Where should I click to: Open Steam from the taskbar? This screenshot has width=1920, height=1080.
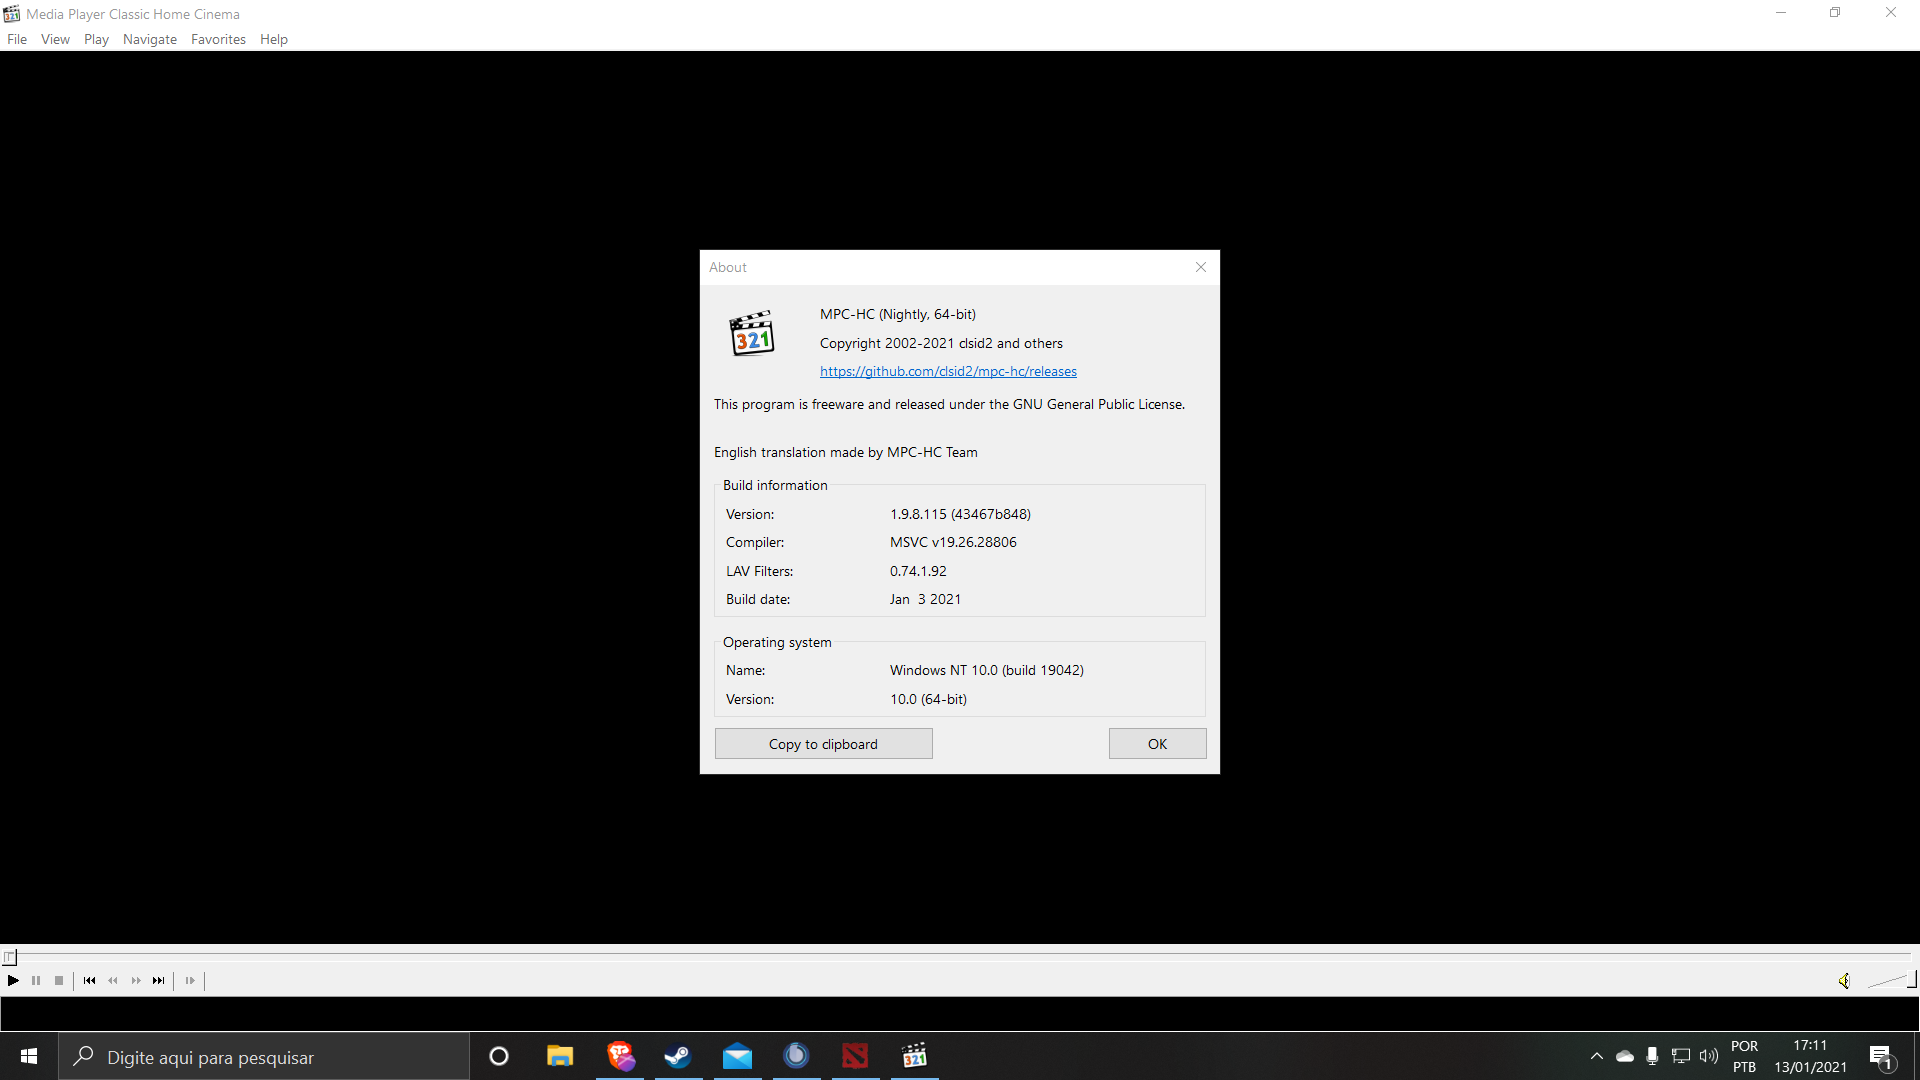pyautogui.click(x=678, y=1056)
